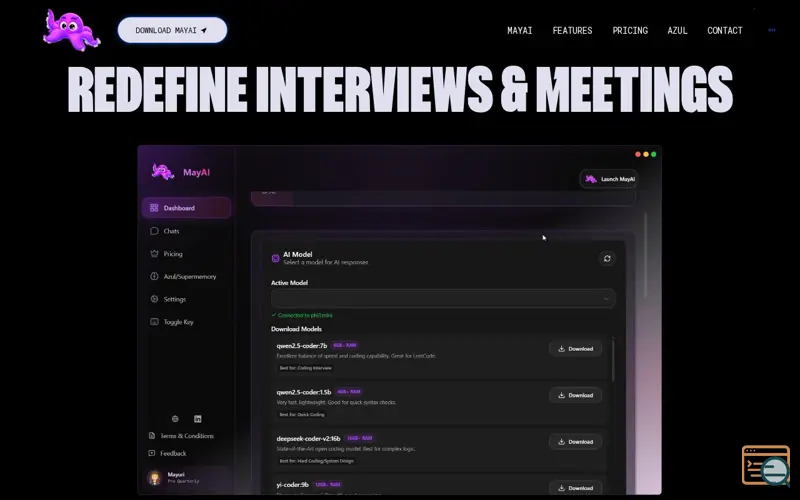Click the refresh models icon
Screen dimensions: 800x500
(x=607, y=258)
